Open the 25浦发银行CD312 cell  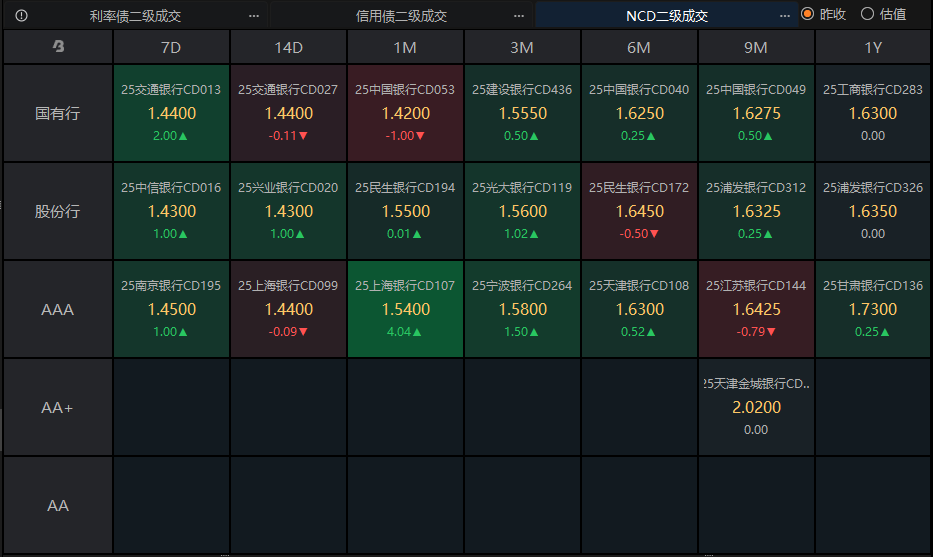click(756, 211)
